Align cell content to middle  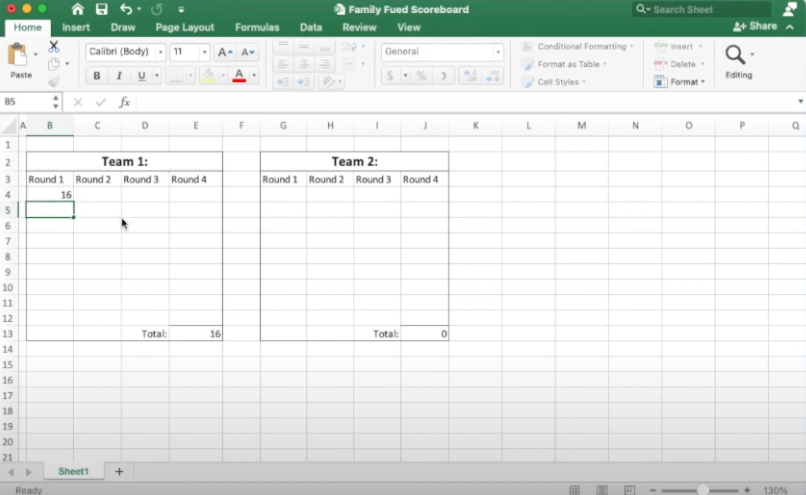click(x=304, y=47)
